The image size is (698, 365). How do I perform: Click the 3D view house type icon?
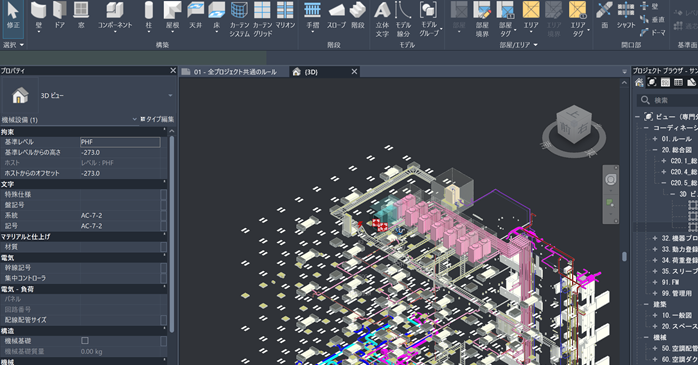20,95
